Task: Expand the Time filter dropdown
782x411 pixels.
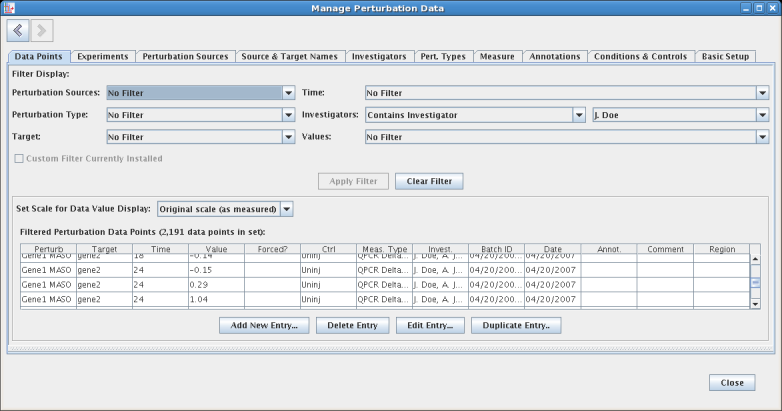Action: tap(762, 93)
